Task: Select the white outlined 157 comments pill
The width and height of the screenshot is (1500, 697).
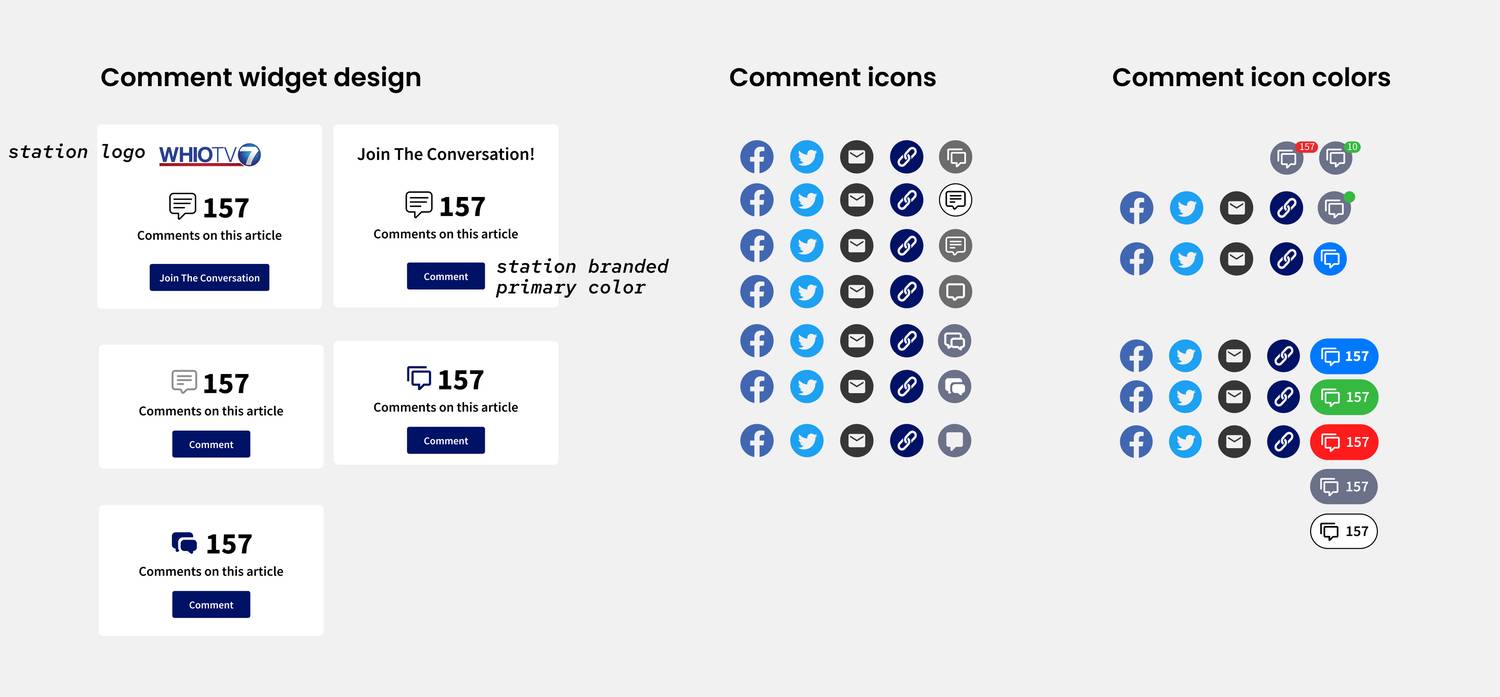Action: [1344, 531]
